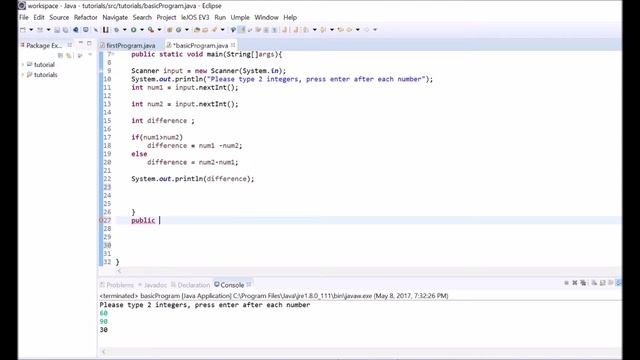The height and width of the screenshot is (360, 640).
Task: Open the Umple menu
Action: tap(240, 17)
